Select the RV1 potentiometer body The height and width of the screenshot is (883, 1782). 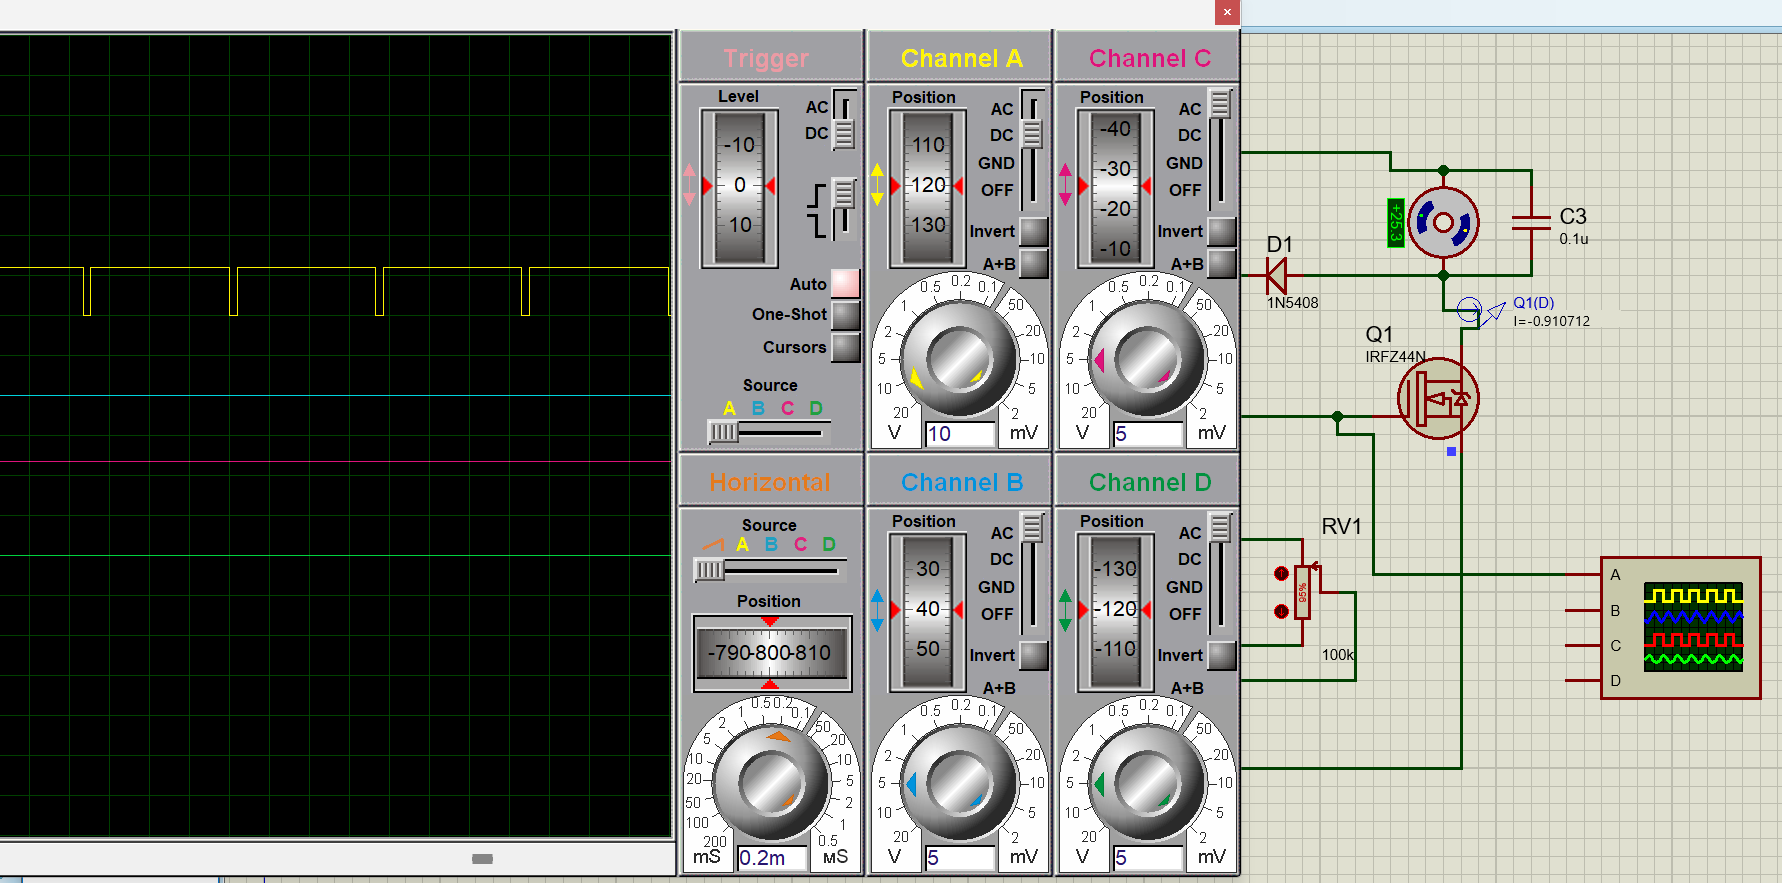coord(1302,592)
